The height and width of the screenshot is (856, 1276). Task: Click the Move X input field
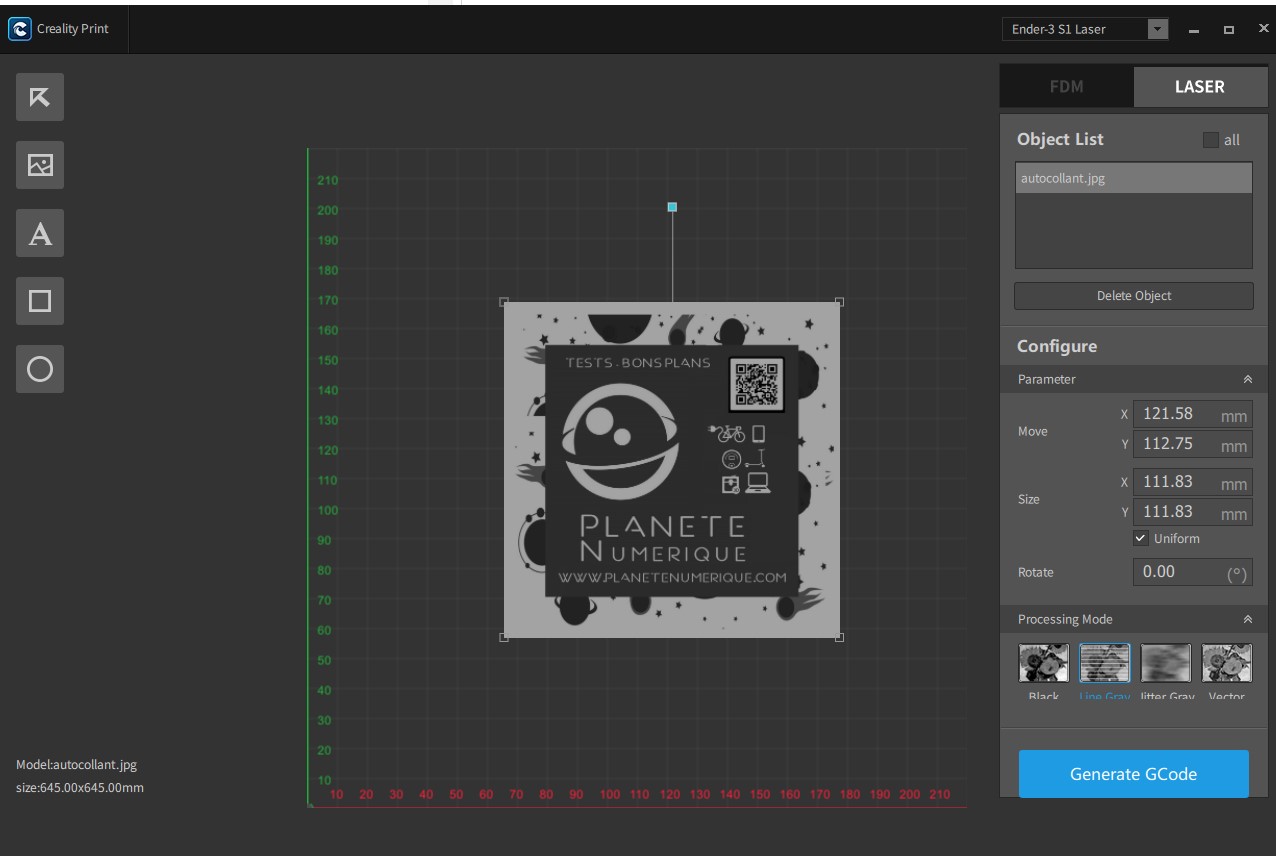click(1192, 414)
